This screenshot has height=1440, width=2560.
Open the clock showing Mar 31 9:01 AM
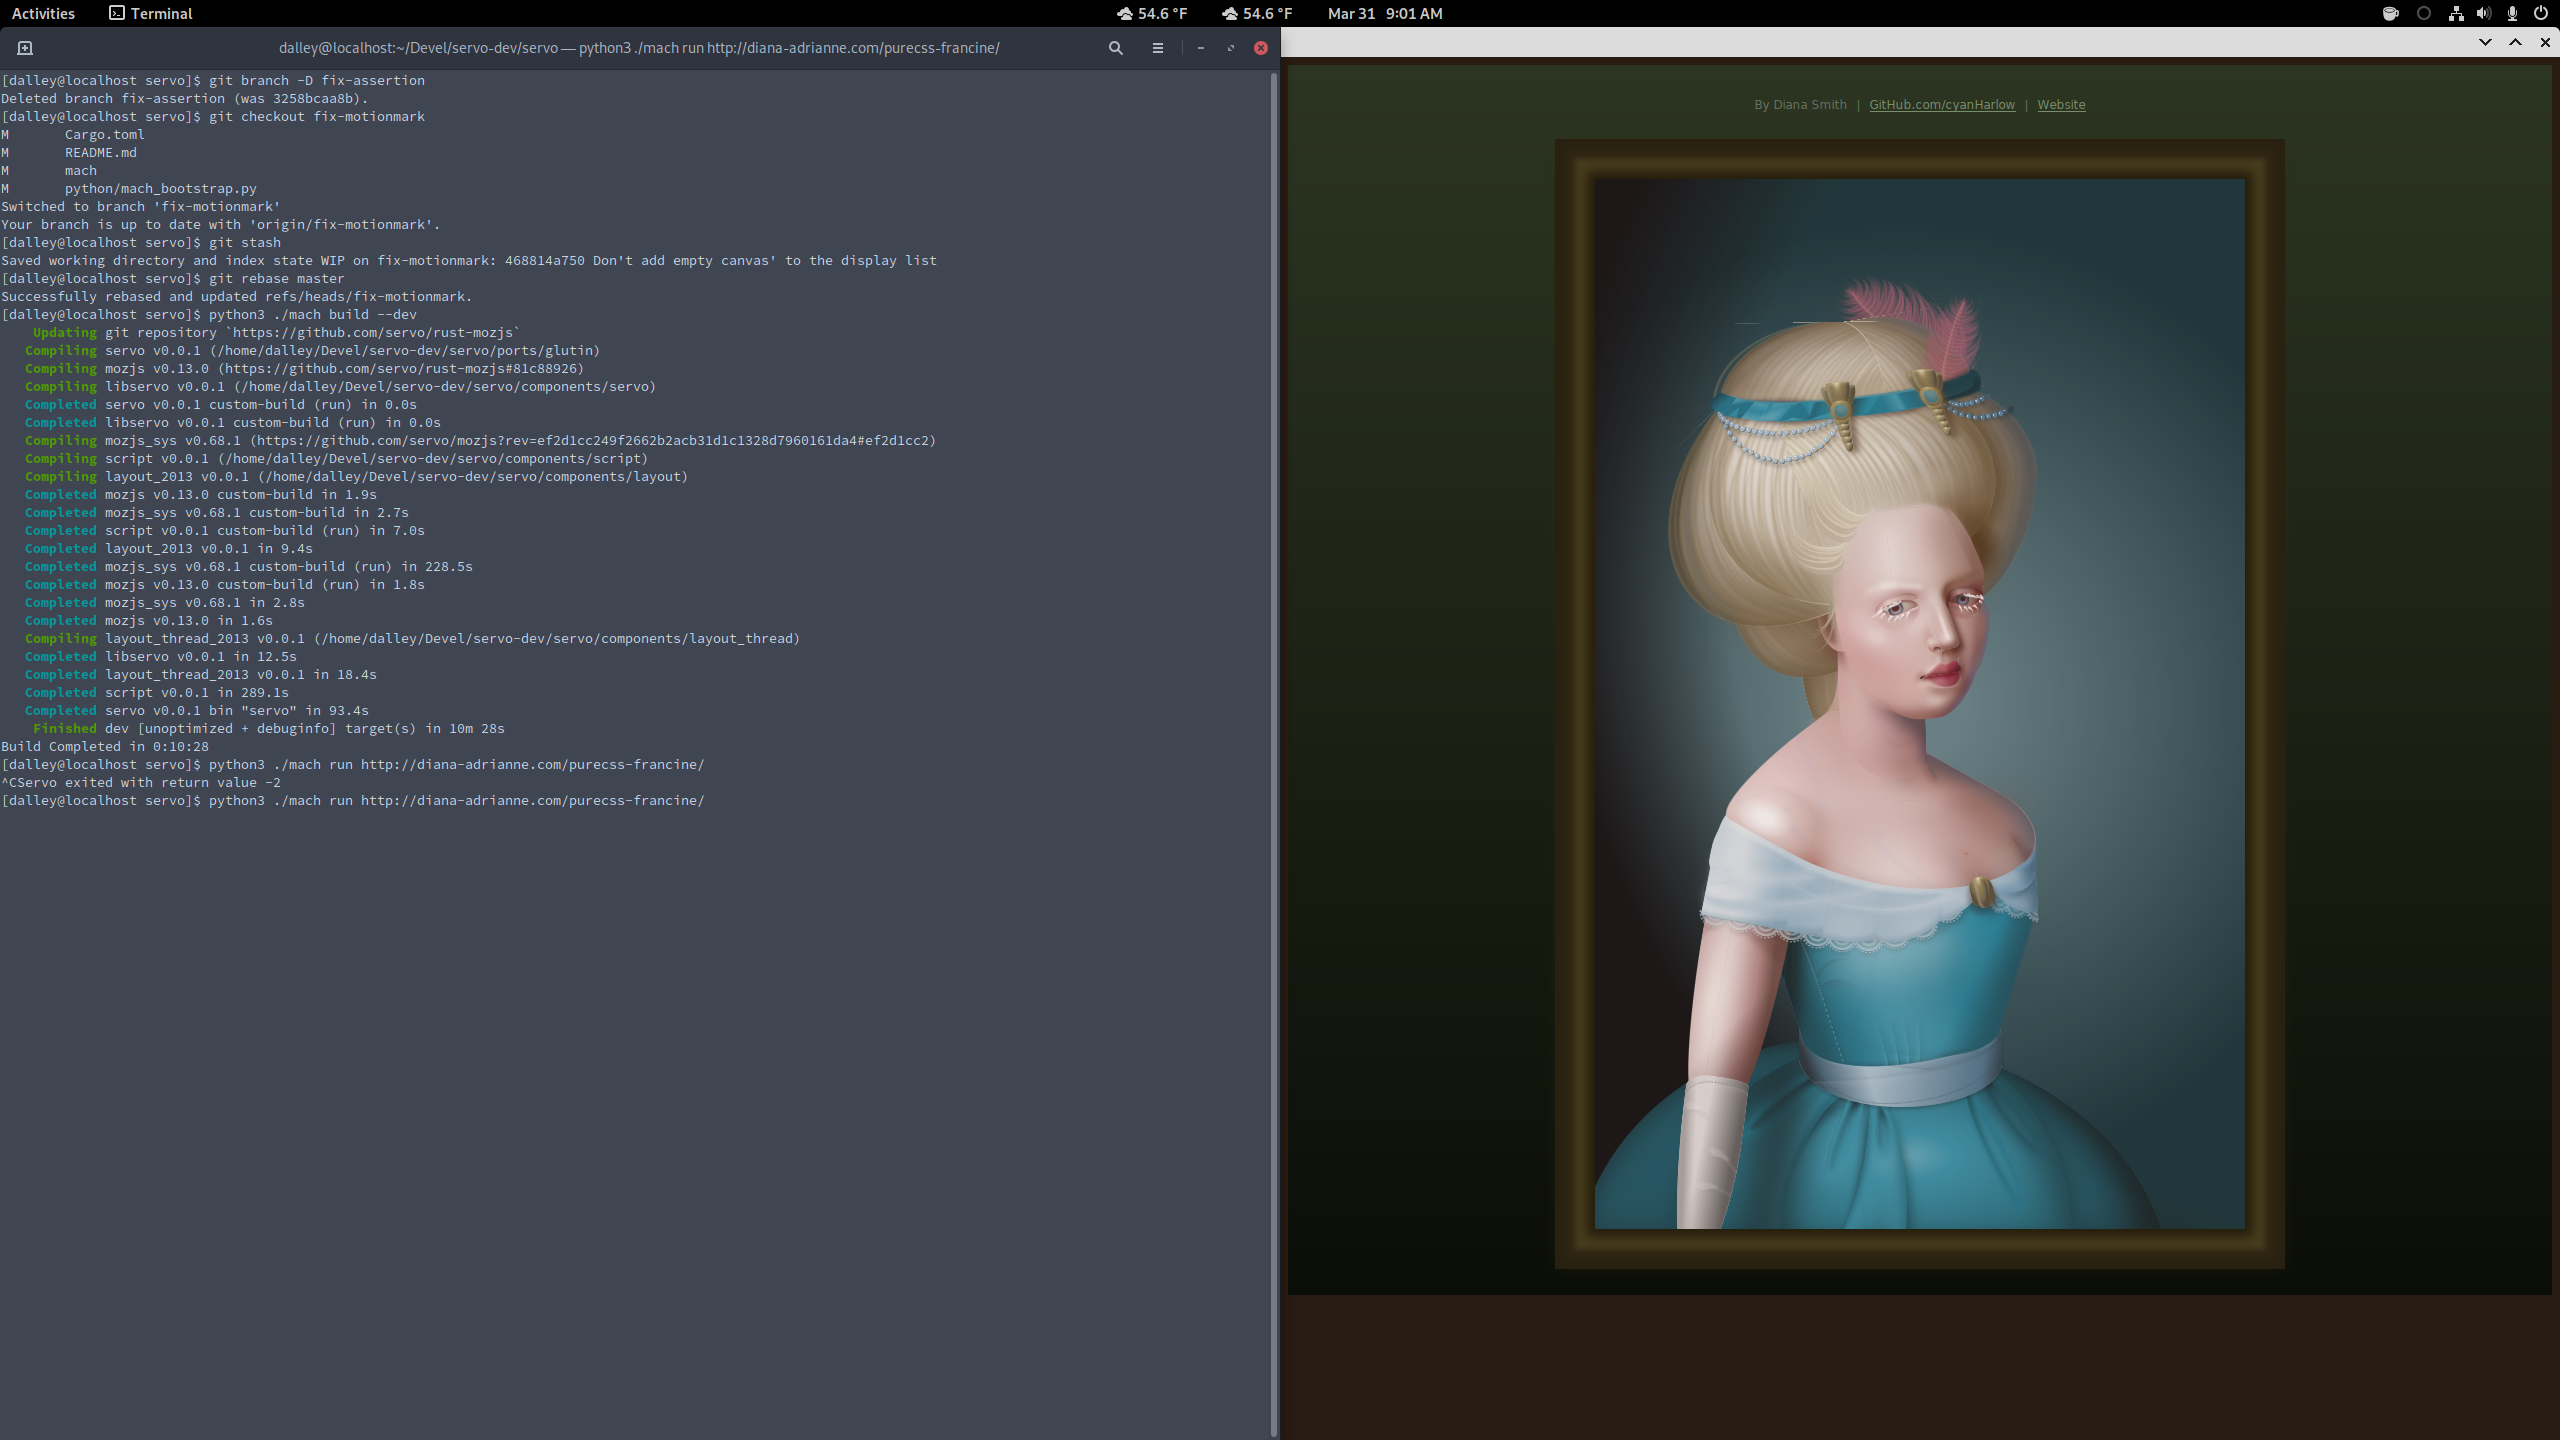pyautogui.click(x=1384, y=14)
